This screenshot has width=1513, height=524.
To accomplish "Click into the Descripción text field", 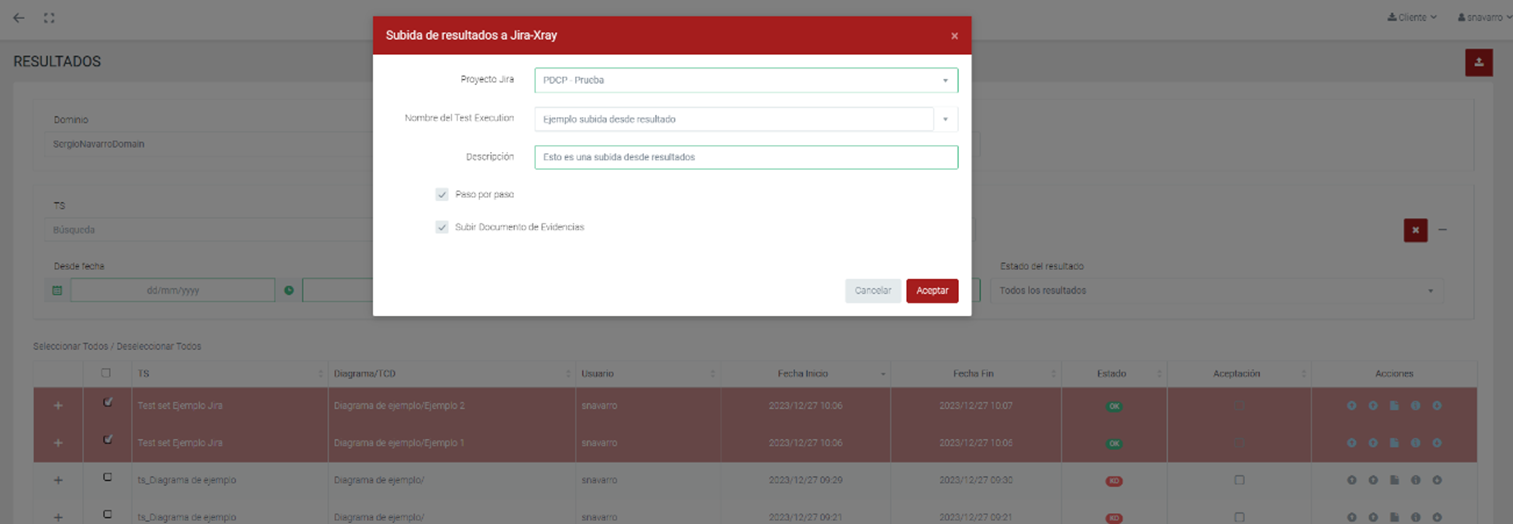I will pos(745,158).
